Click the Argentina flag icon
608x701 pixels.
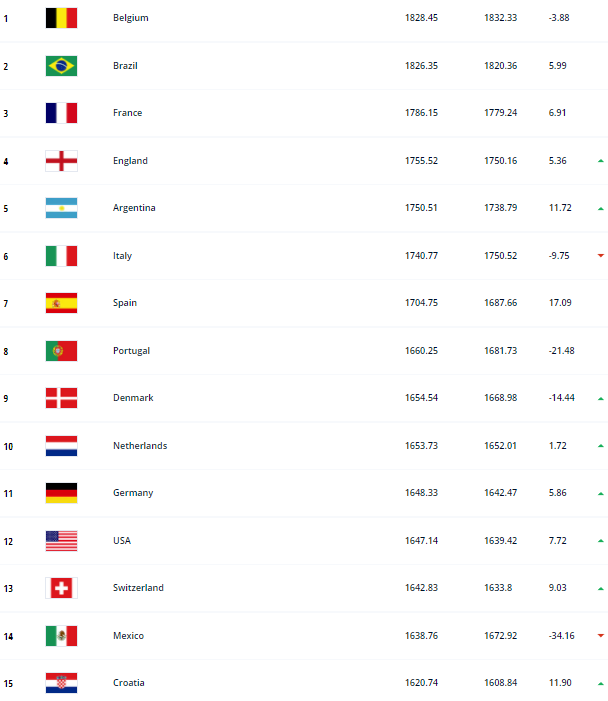61,208
